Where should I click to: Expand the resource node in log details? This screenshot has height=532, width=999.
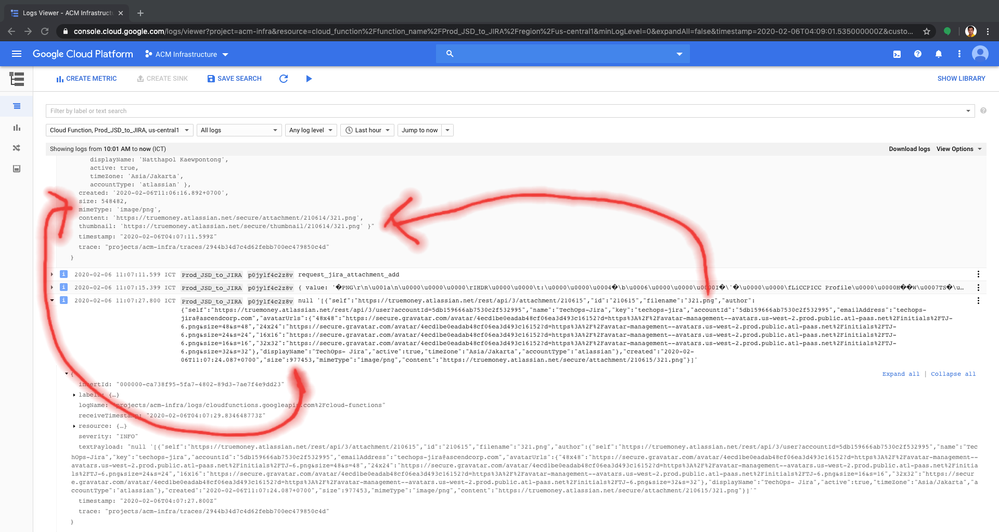[x=75, y=426]
